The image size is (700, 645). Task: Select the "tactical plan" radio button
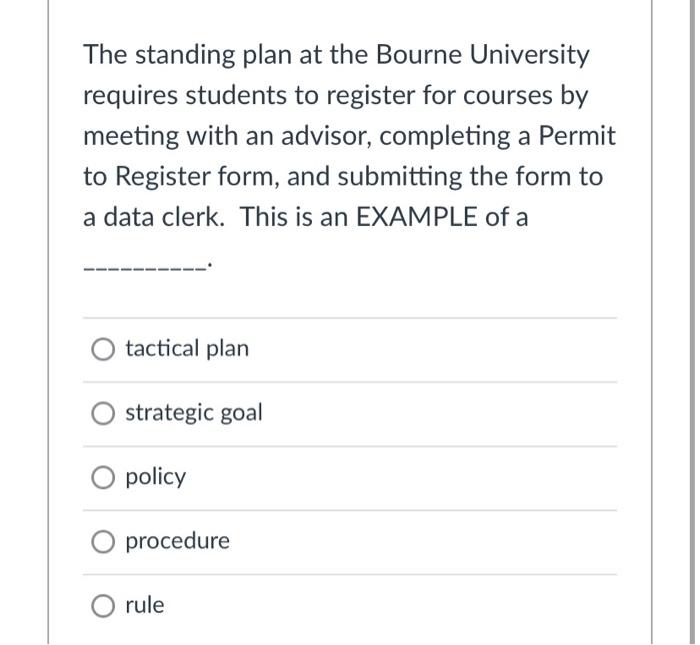(103, 349)
